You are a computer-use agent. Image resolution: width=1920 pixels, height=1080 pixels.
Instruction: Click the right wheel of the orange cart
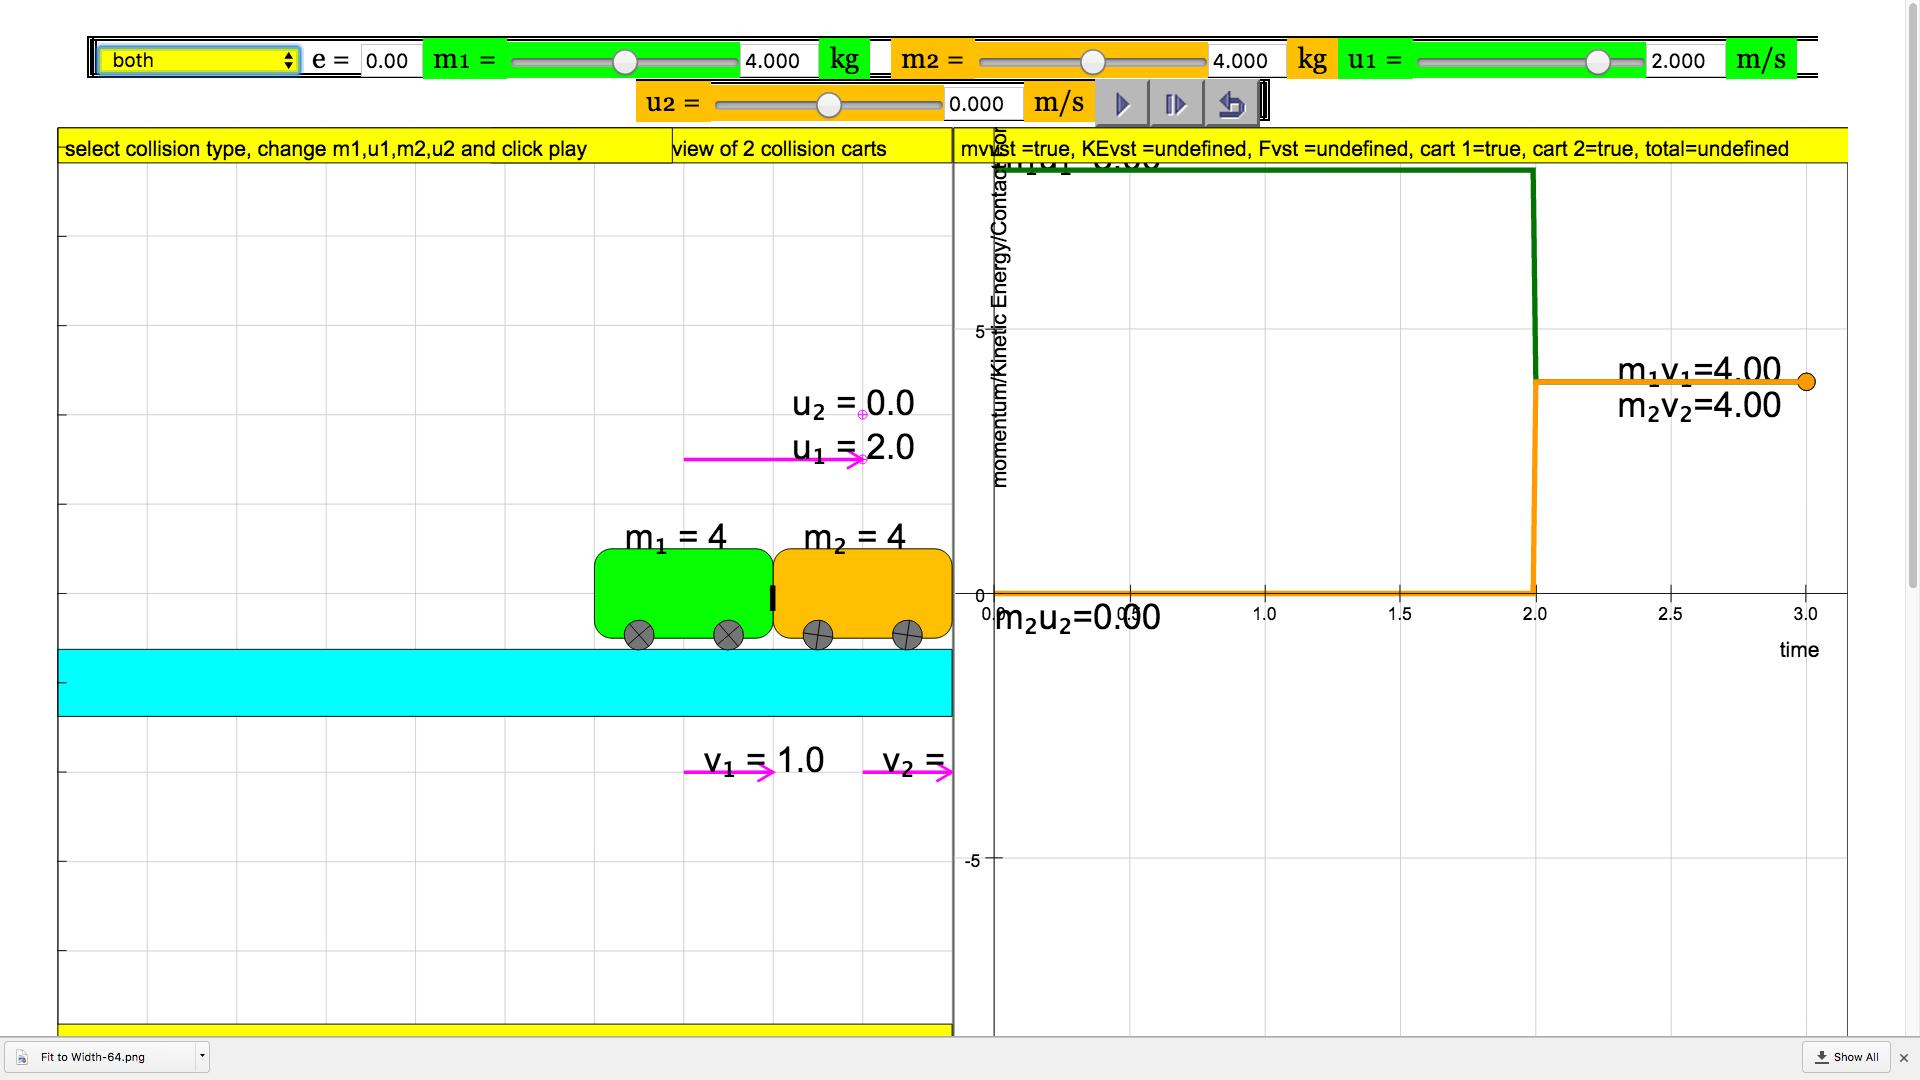click(907, 634)
